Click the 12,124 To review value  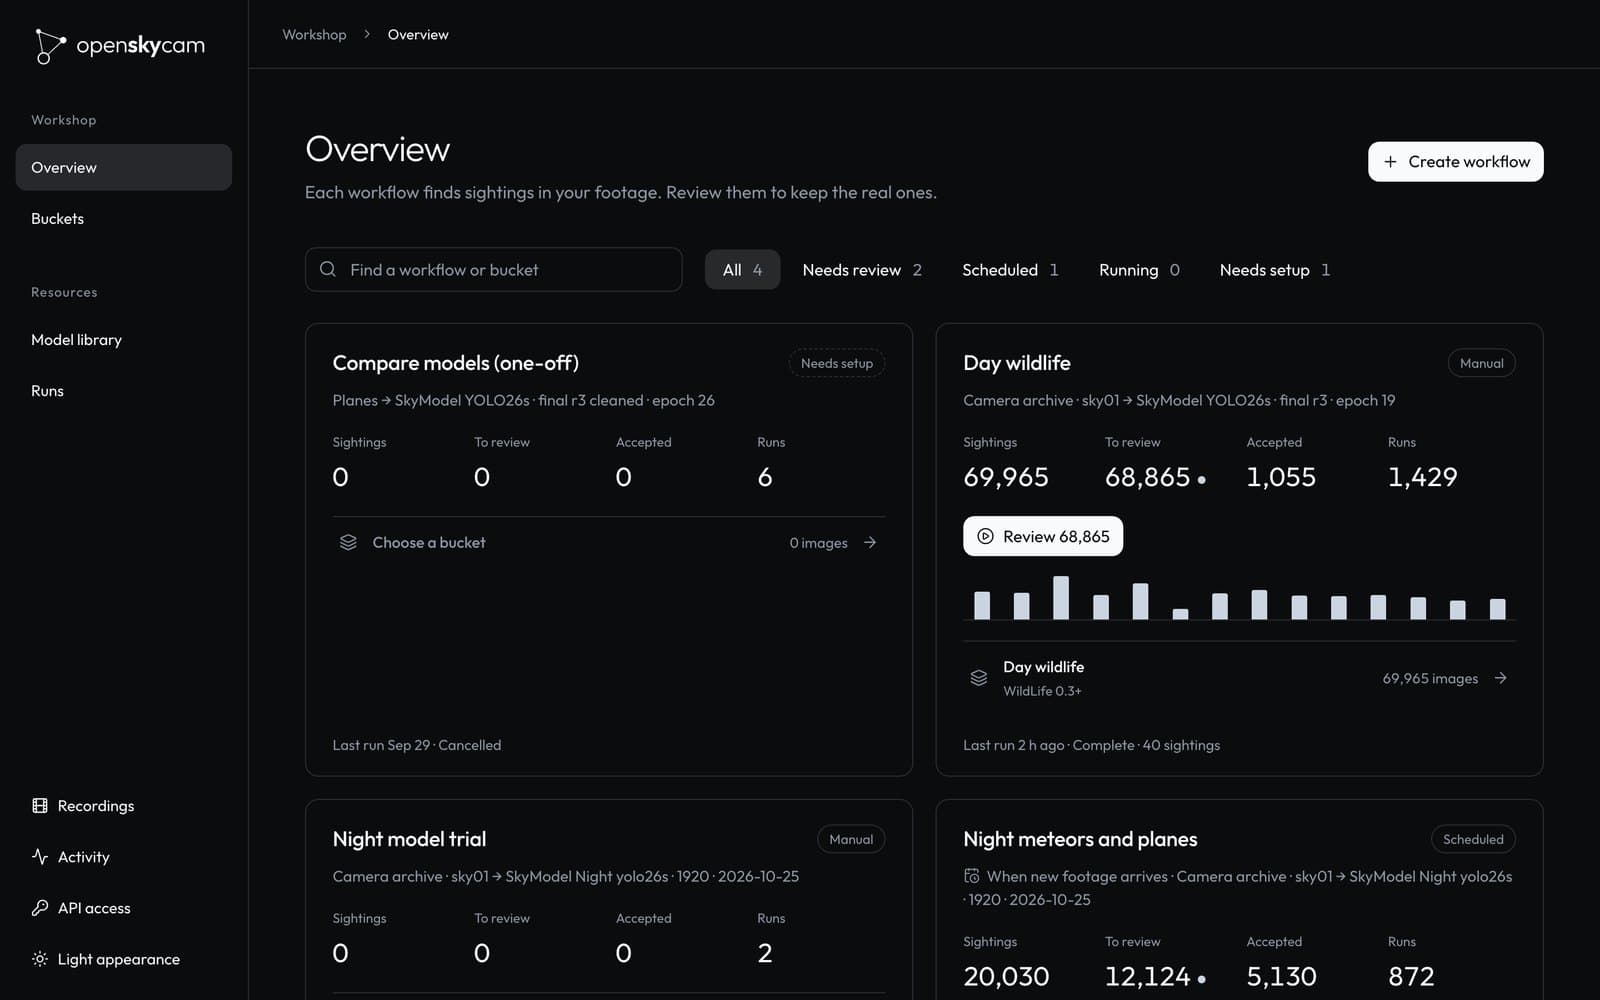pos(1148,976)
